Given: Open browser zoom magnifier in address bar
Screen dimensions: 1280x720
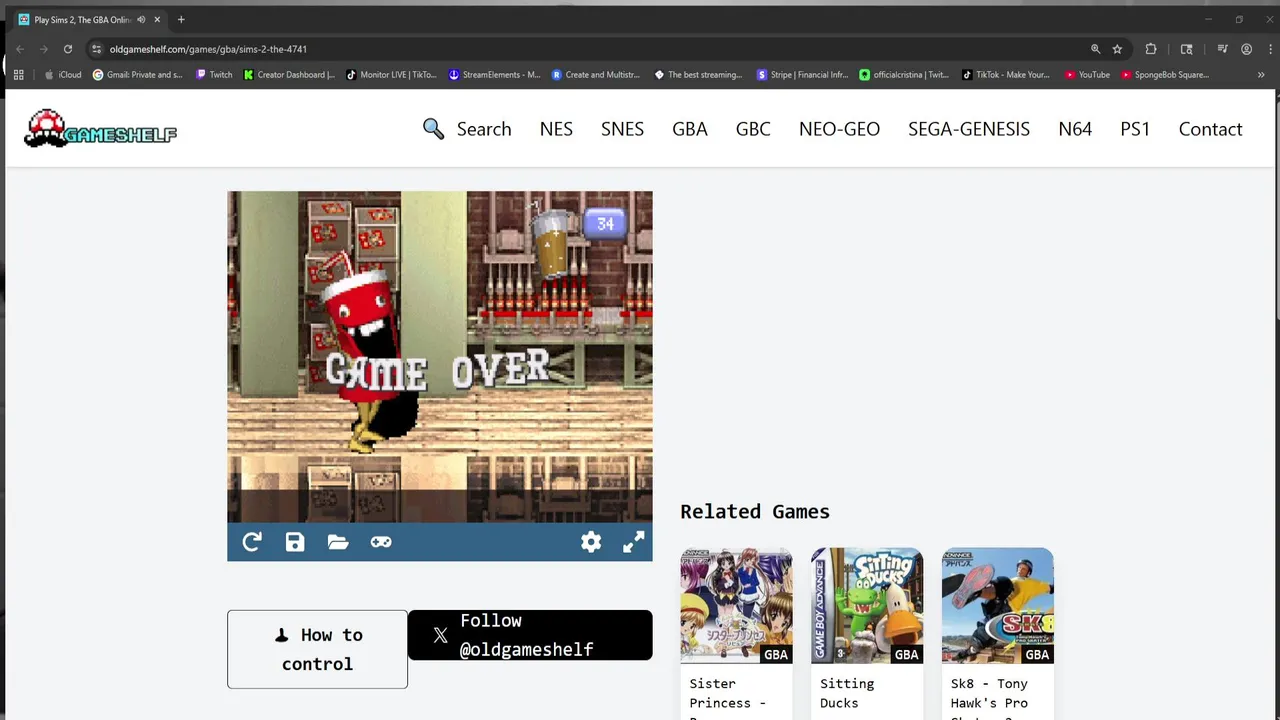Looking at the screenshot, I should pyautogui.click(x=1095, y=49).
